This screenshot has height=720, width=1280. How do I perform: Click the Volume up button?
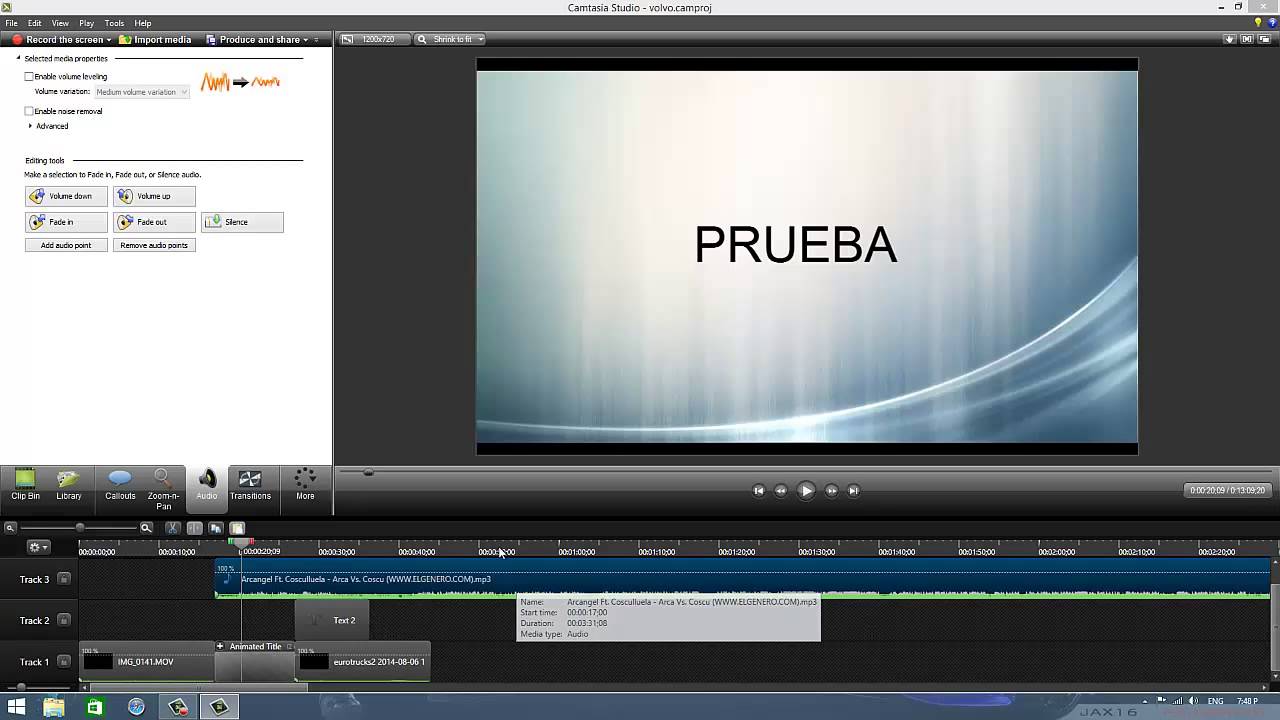(x=154, y=196)
